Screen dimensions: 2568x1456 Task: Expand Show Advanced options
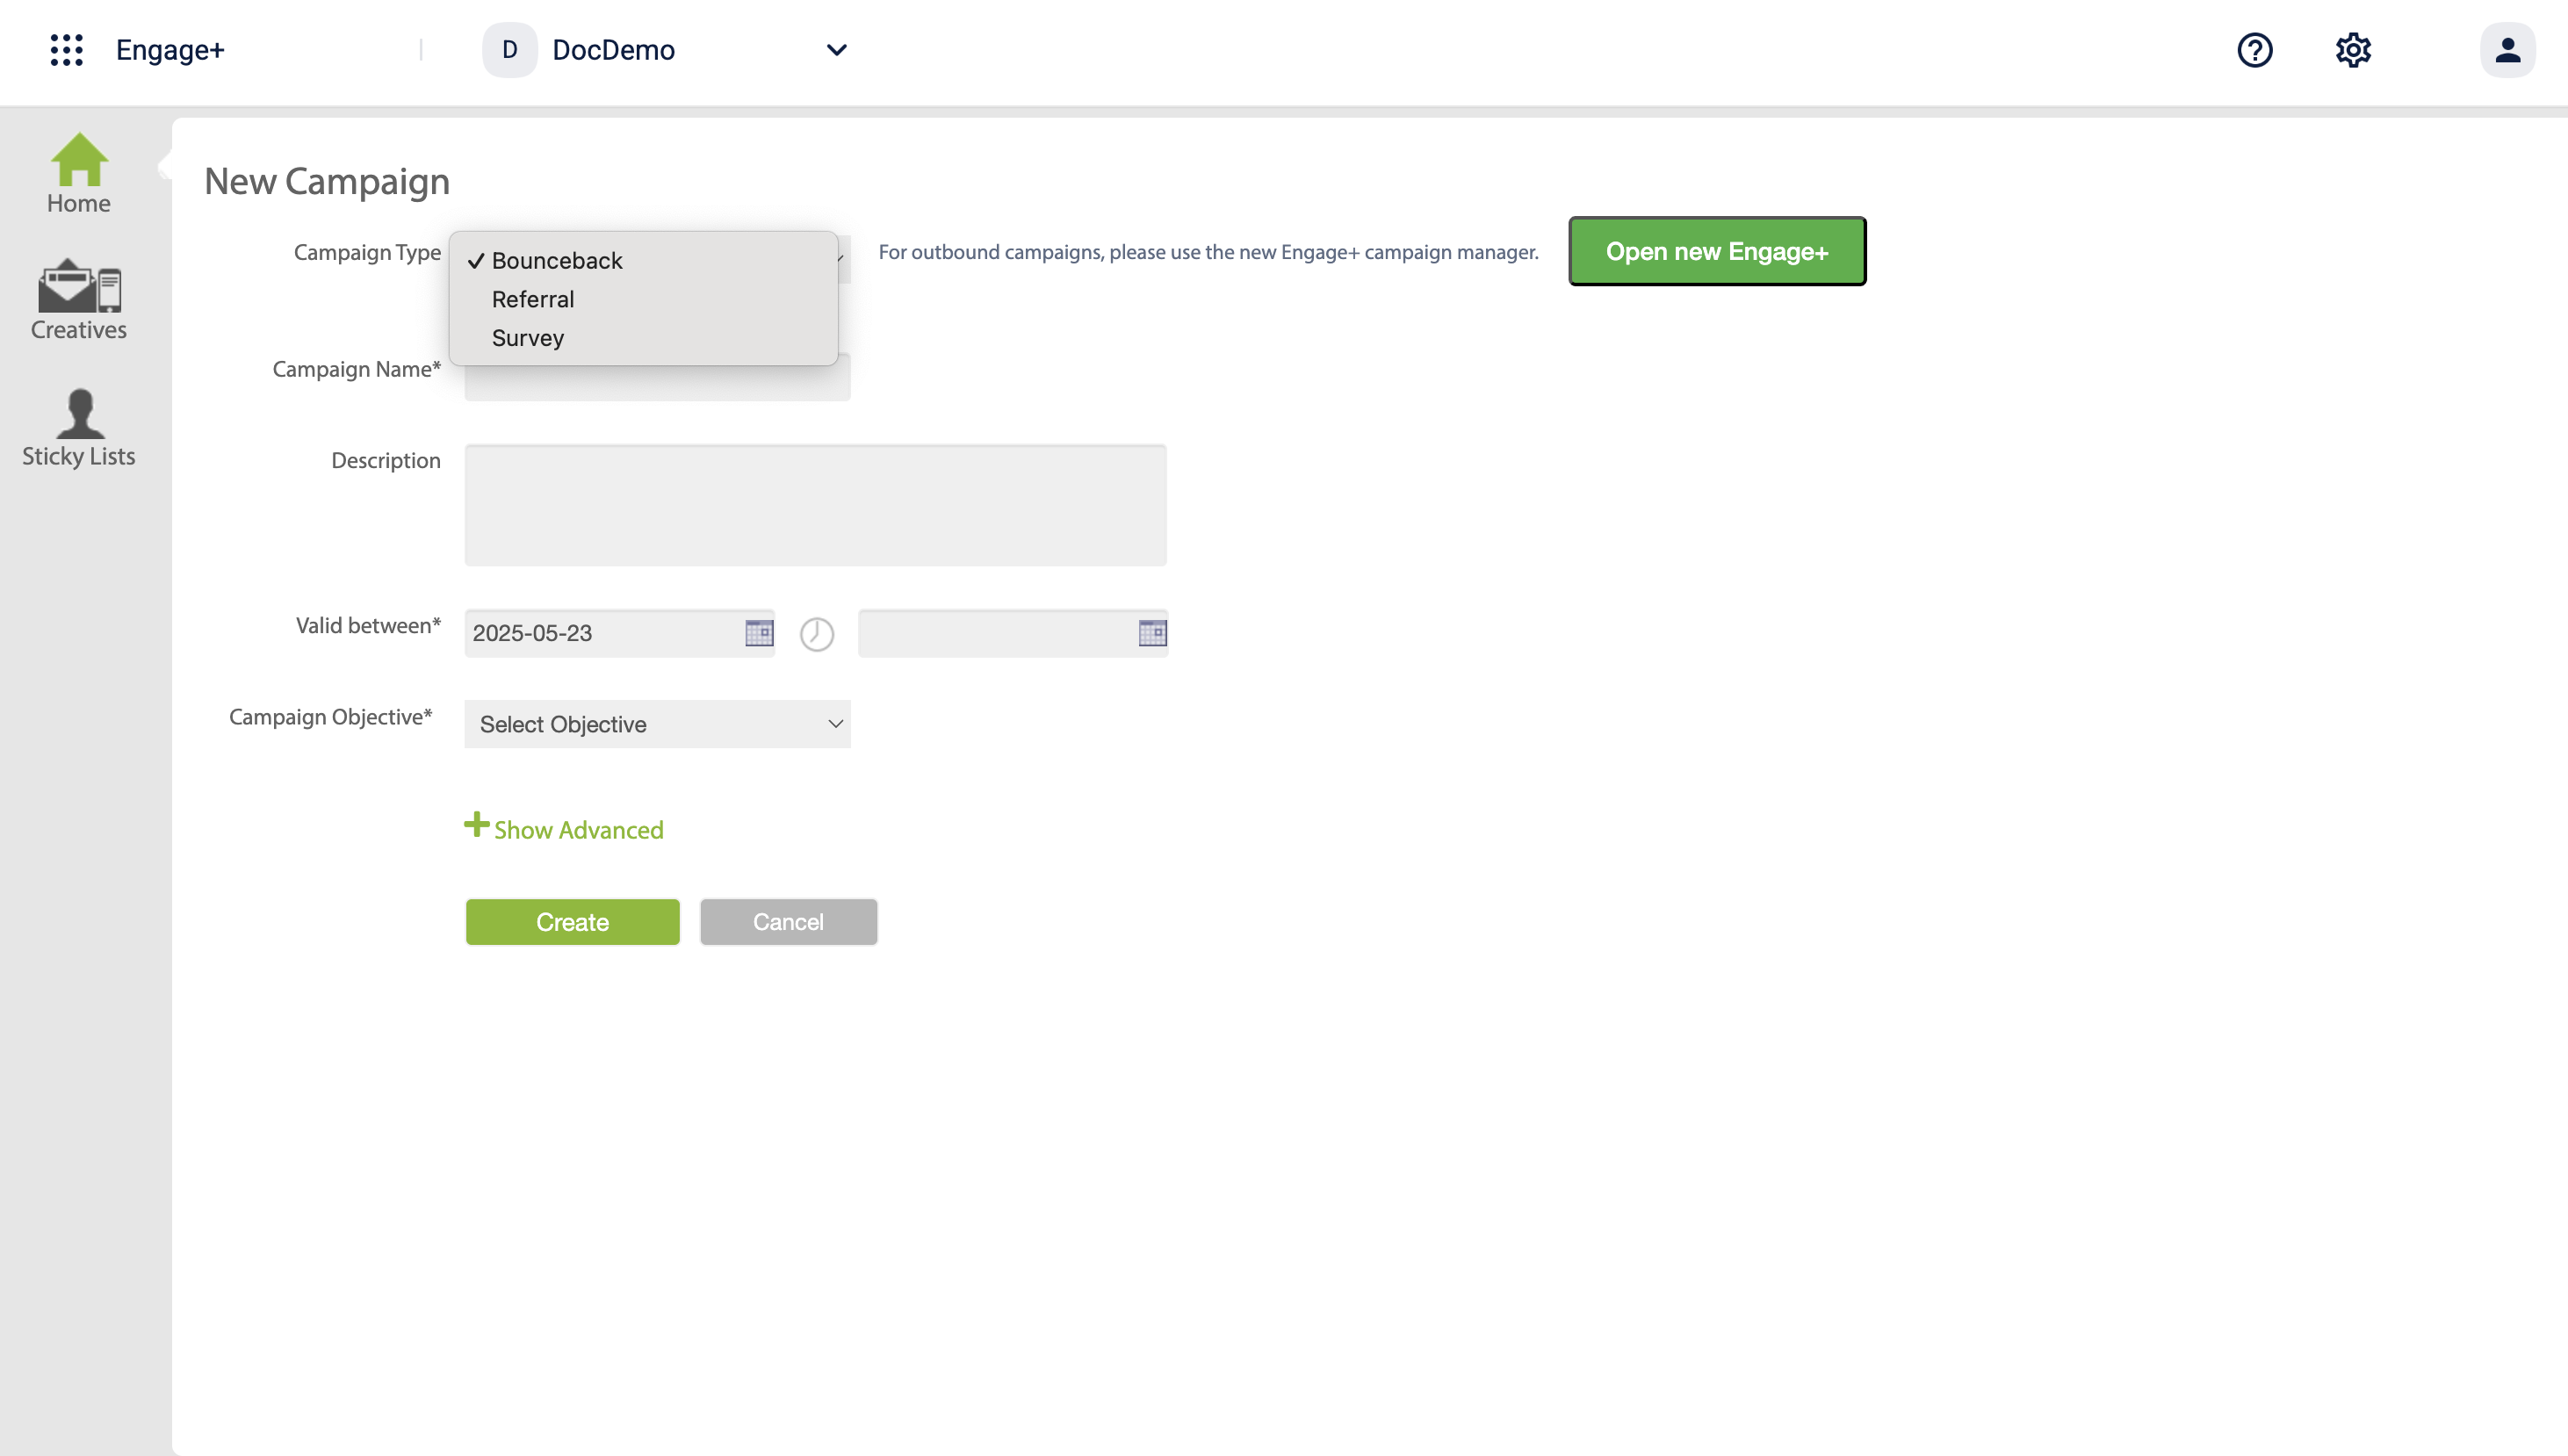tap(564, 829)
